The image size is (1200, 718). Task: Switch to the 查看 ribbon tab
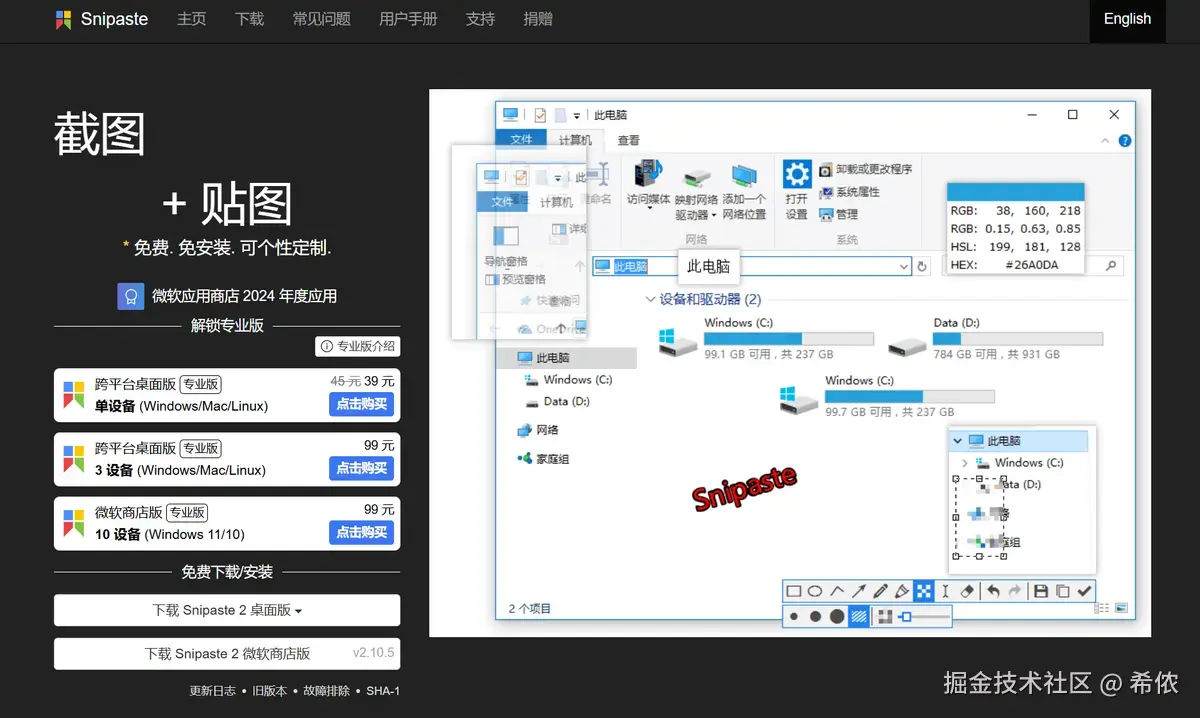point(629,139)
